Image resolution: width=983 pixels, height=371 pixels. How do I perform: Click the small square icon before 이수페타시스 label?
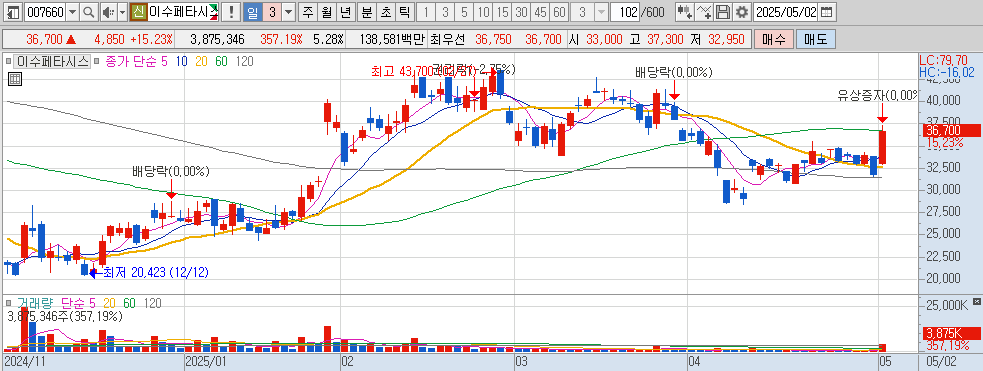(8, 61)
